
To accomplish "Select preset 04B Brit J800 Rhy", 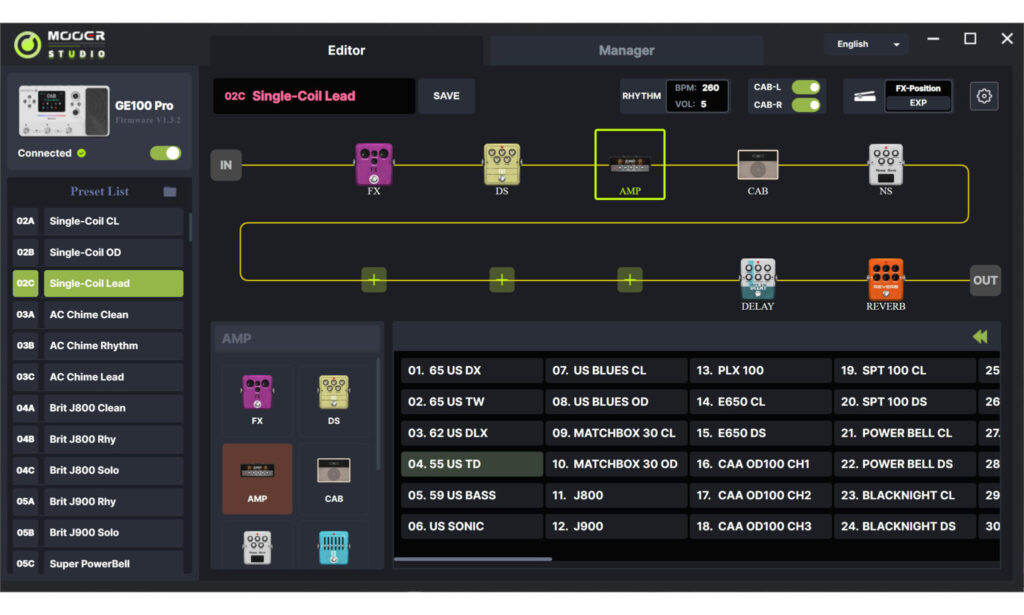I will click(98, 439).
